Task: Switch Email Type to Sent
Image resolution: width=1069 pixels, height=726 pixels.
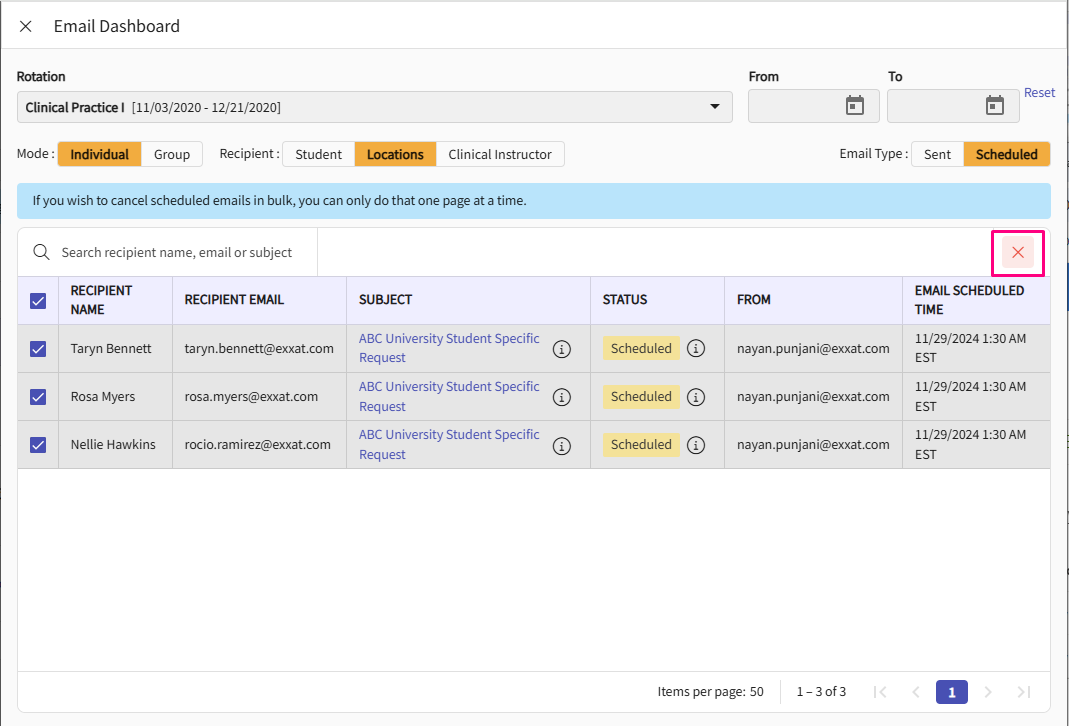Action: coord(937,154)
